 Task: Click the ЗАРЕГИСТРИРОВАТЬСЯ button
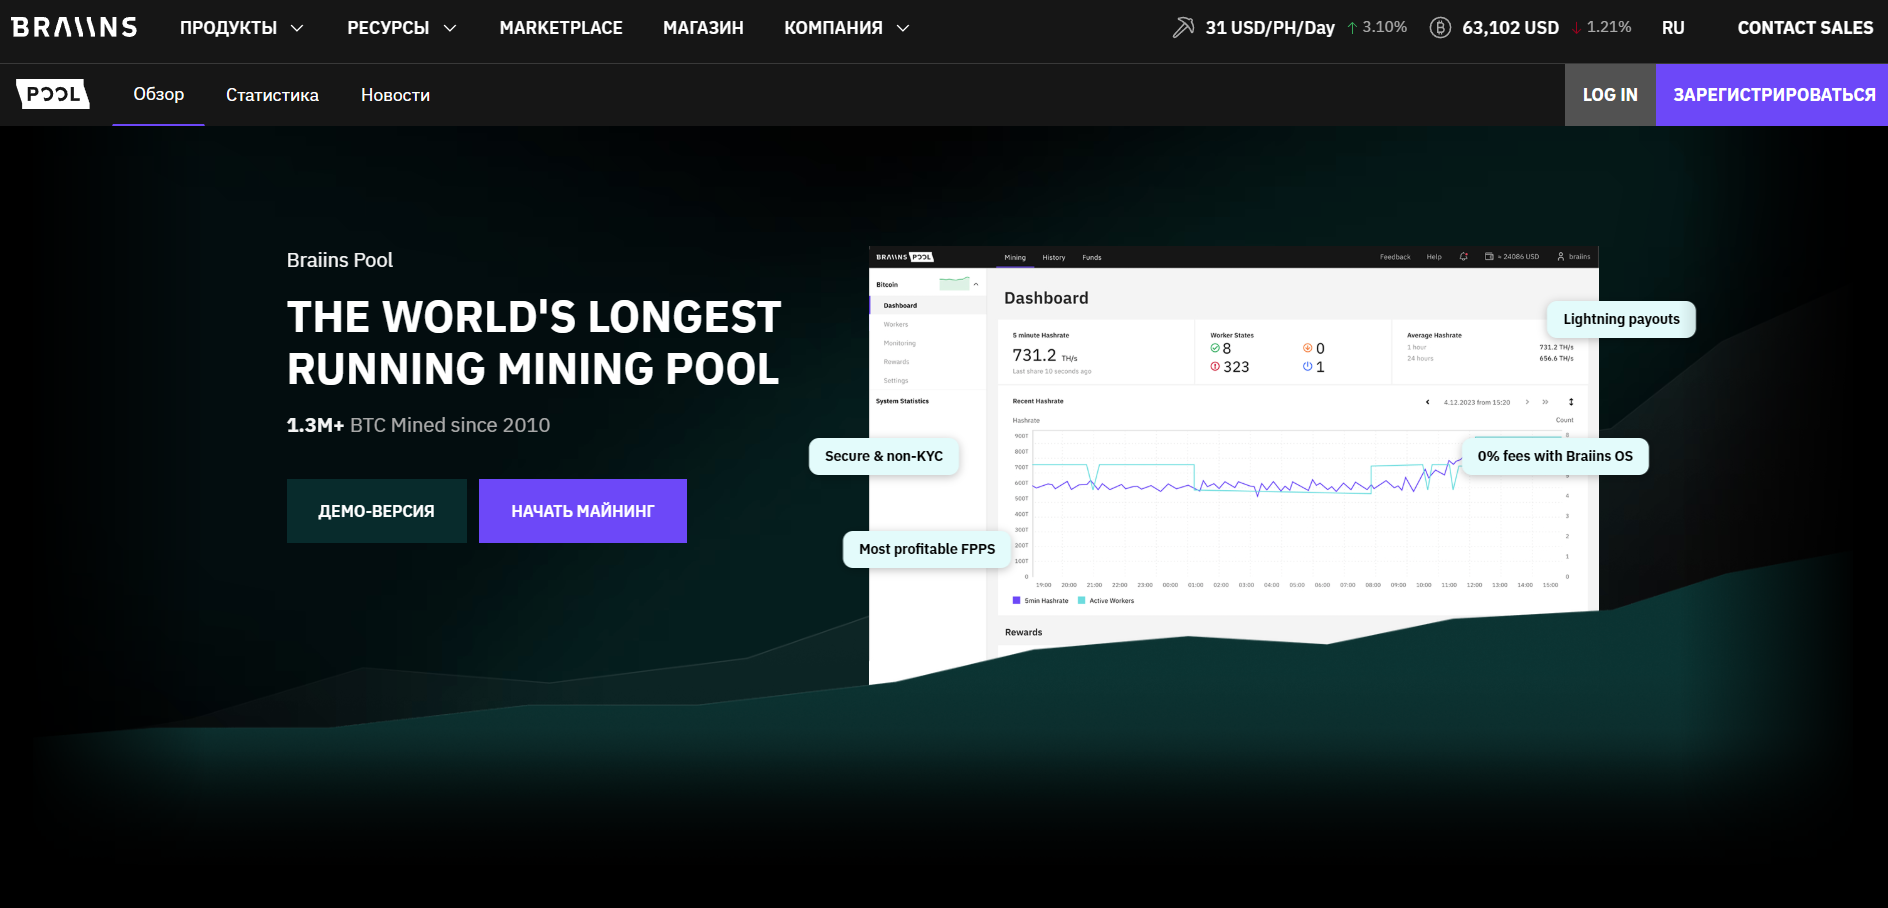pos(1772,95)
